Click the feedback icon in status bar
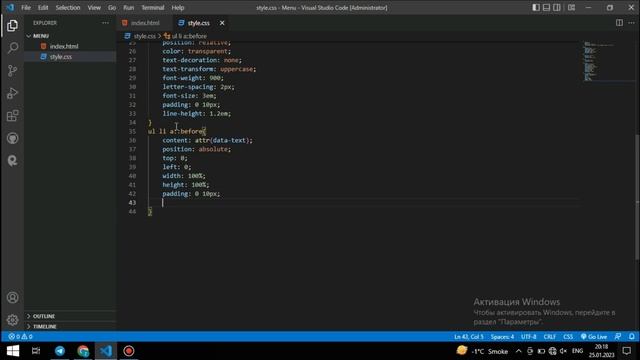 tap(618, 337)
